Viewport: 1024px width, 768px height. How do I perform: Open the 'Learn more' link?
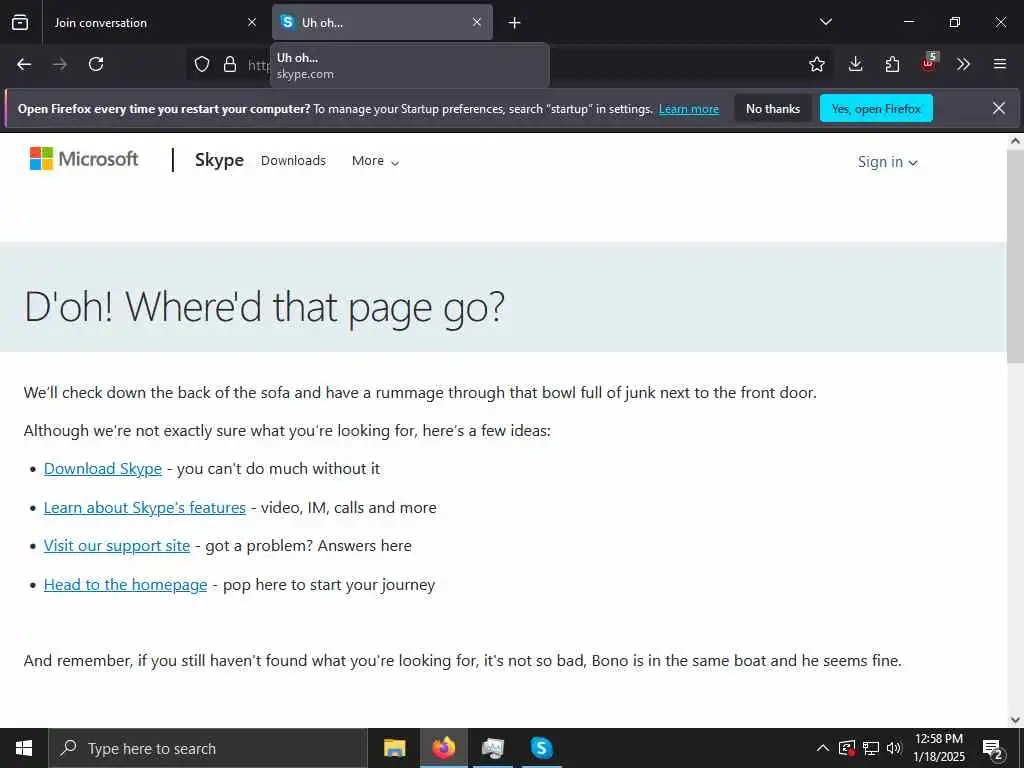[x=689, y=109]
